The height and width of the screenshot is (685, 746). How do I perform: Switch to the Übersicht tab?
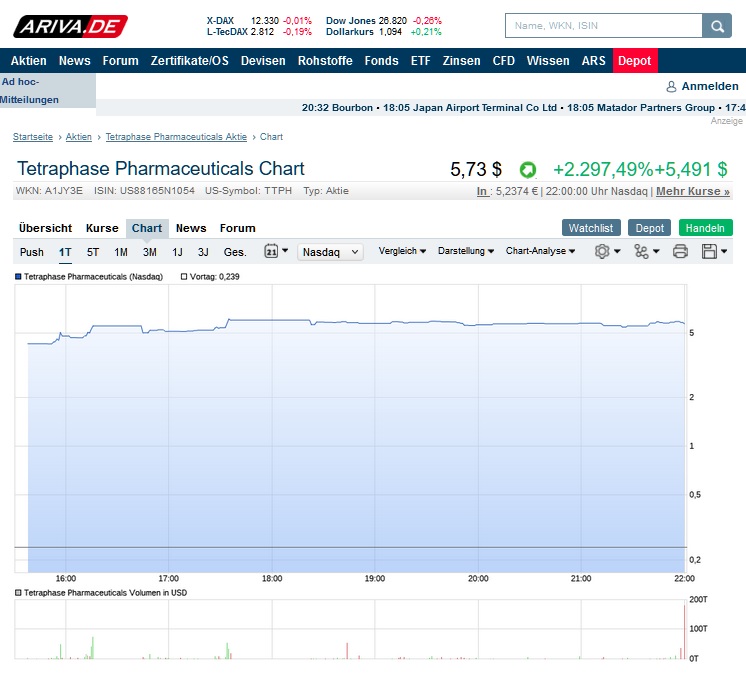(45, 228)
